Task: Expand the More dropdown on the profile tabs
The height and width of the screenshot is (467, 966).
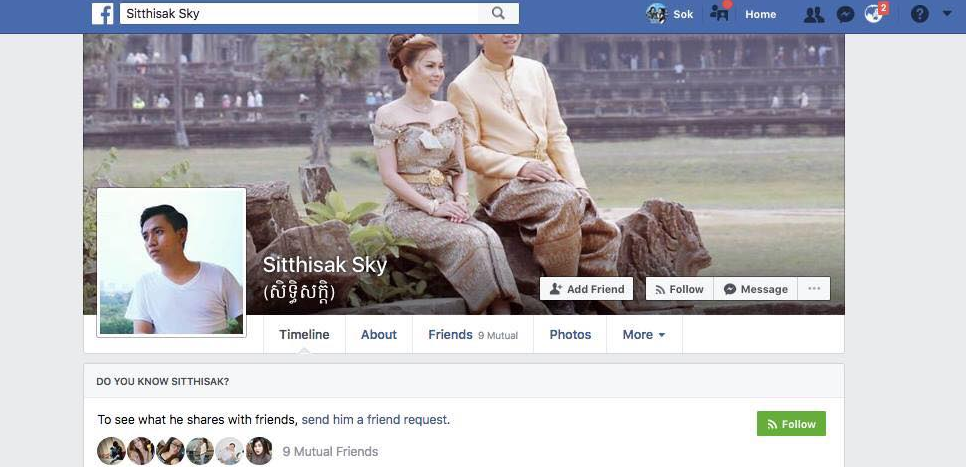Action: coord(644,335)
